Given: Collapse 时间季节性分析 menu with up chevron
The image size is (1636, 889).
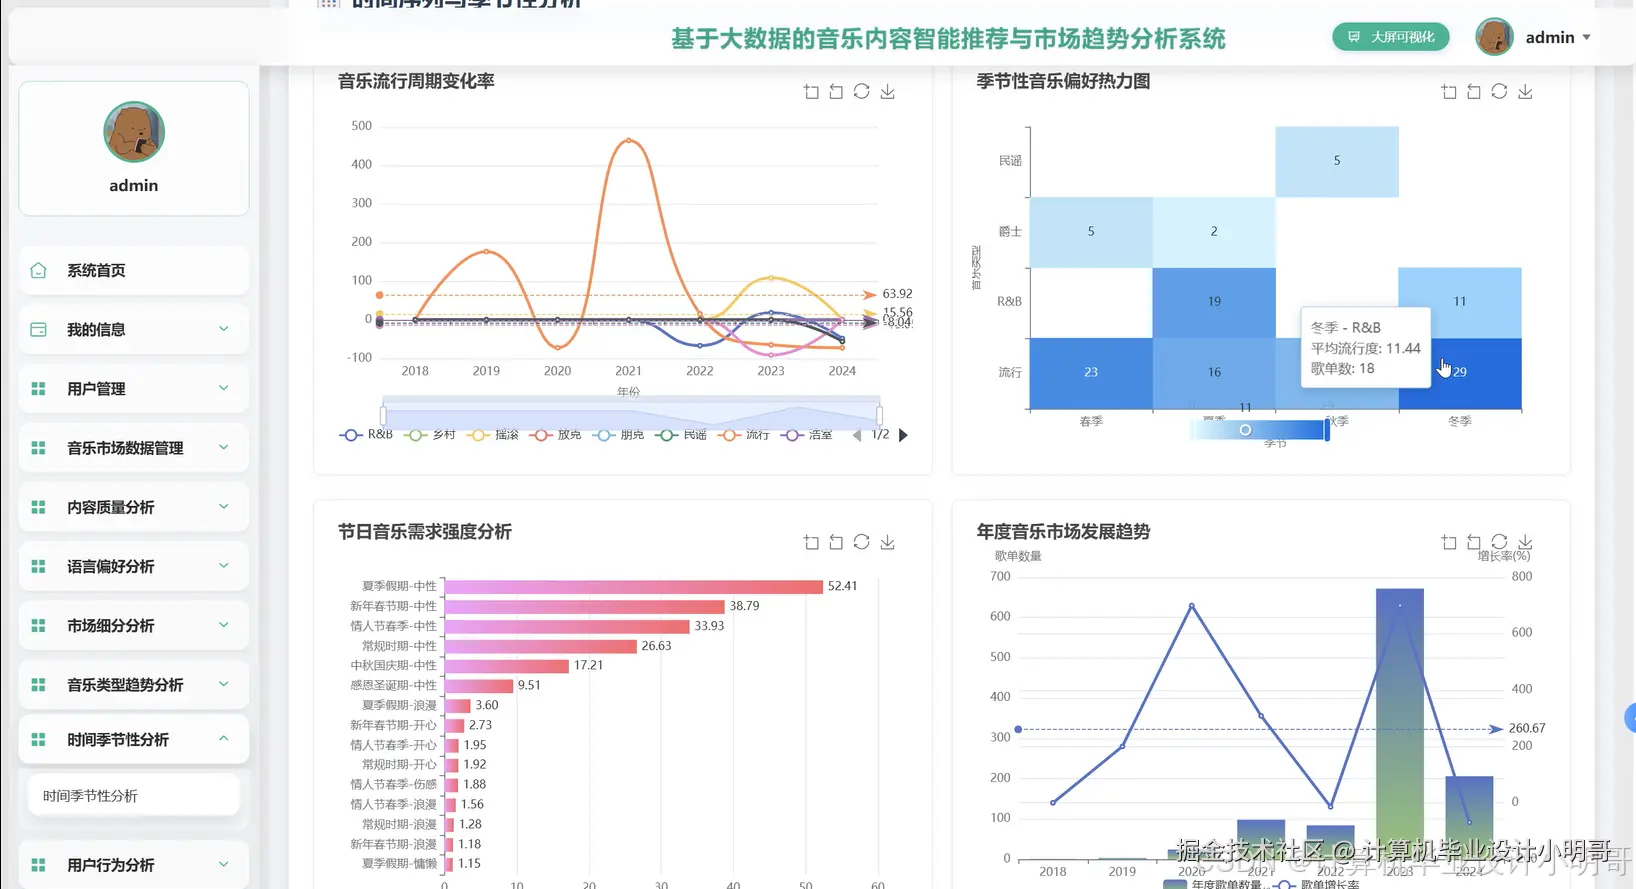Looking at the screenshot, I should coord(224,739).
